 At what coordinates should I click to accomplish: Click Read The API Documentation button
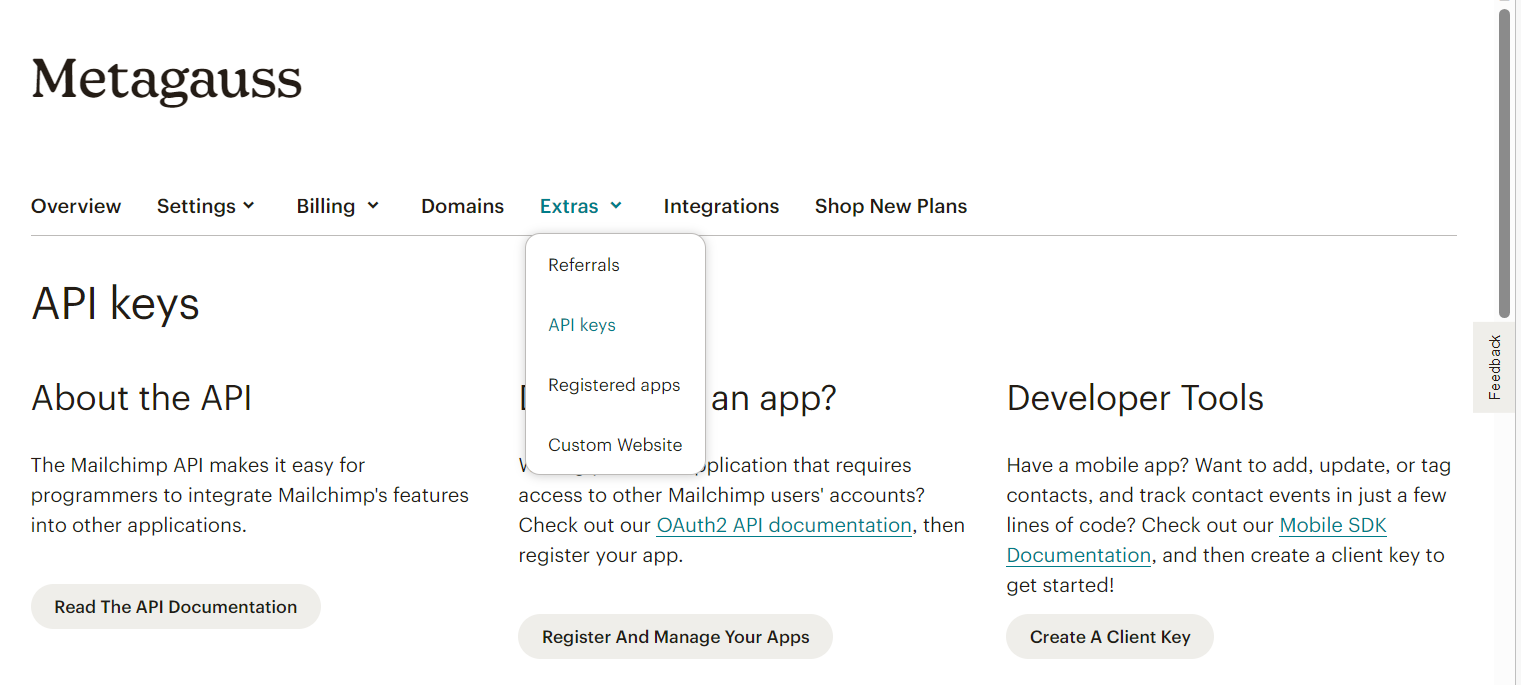176,607
